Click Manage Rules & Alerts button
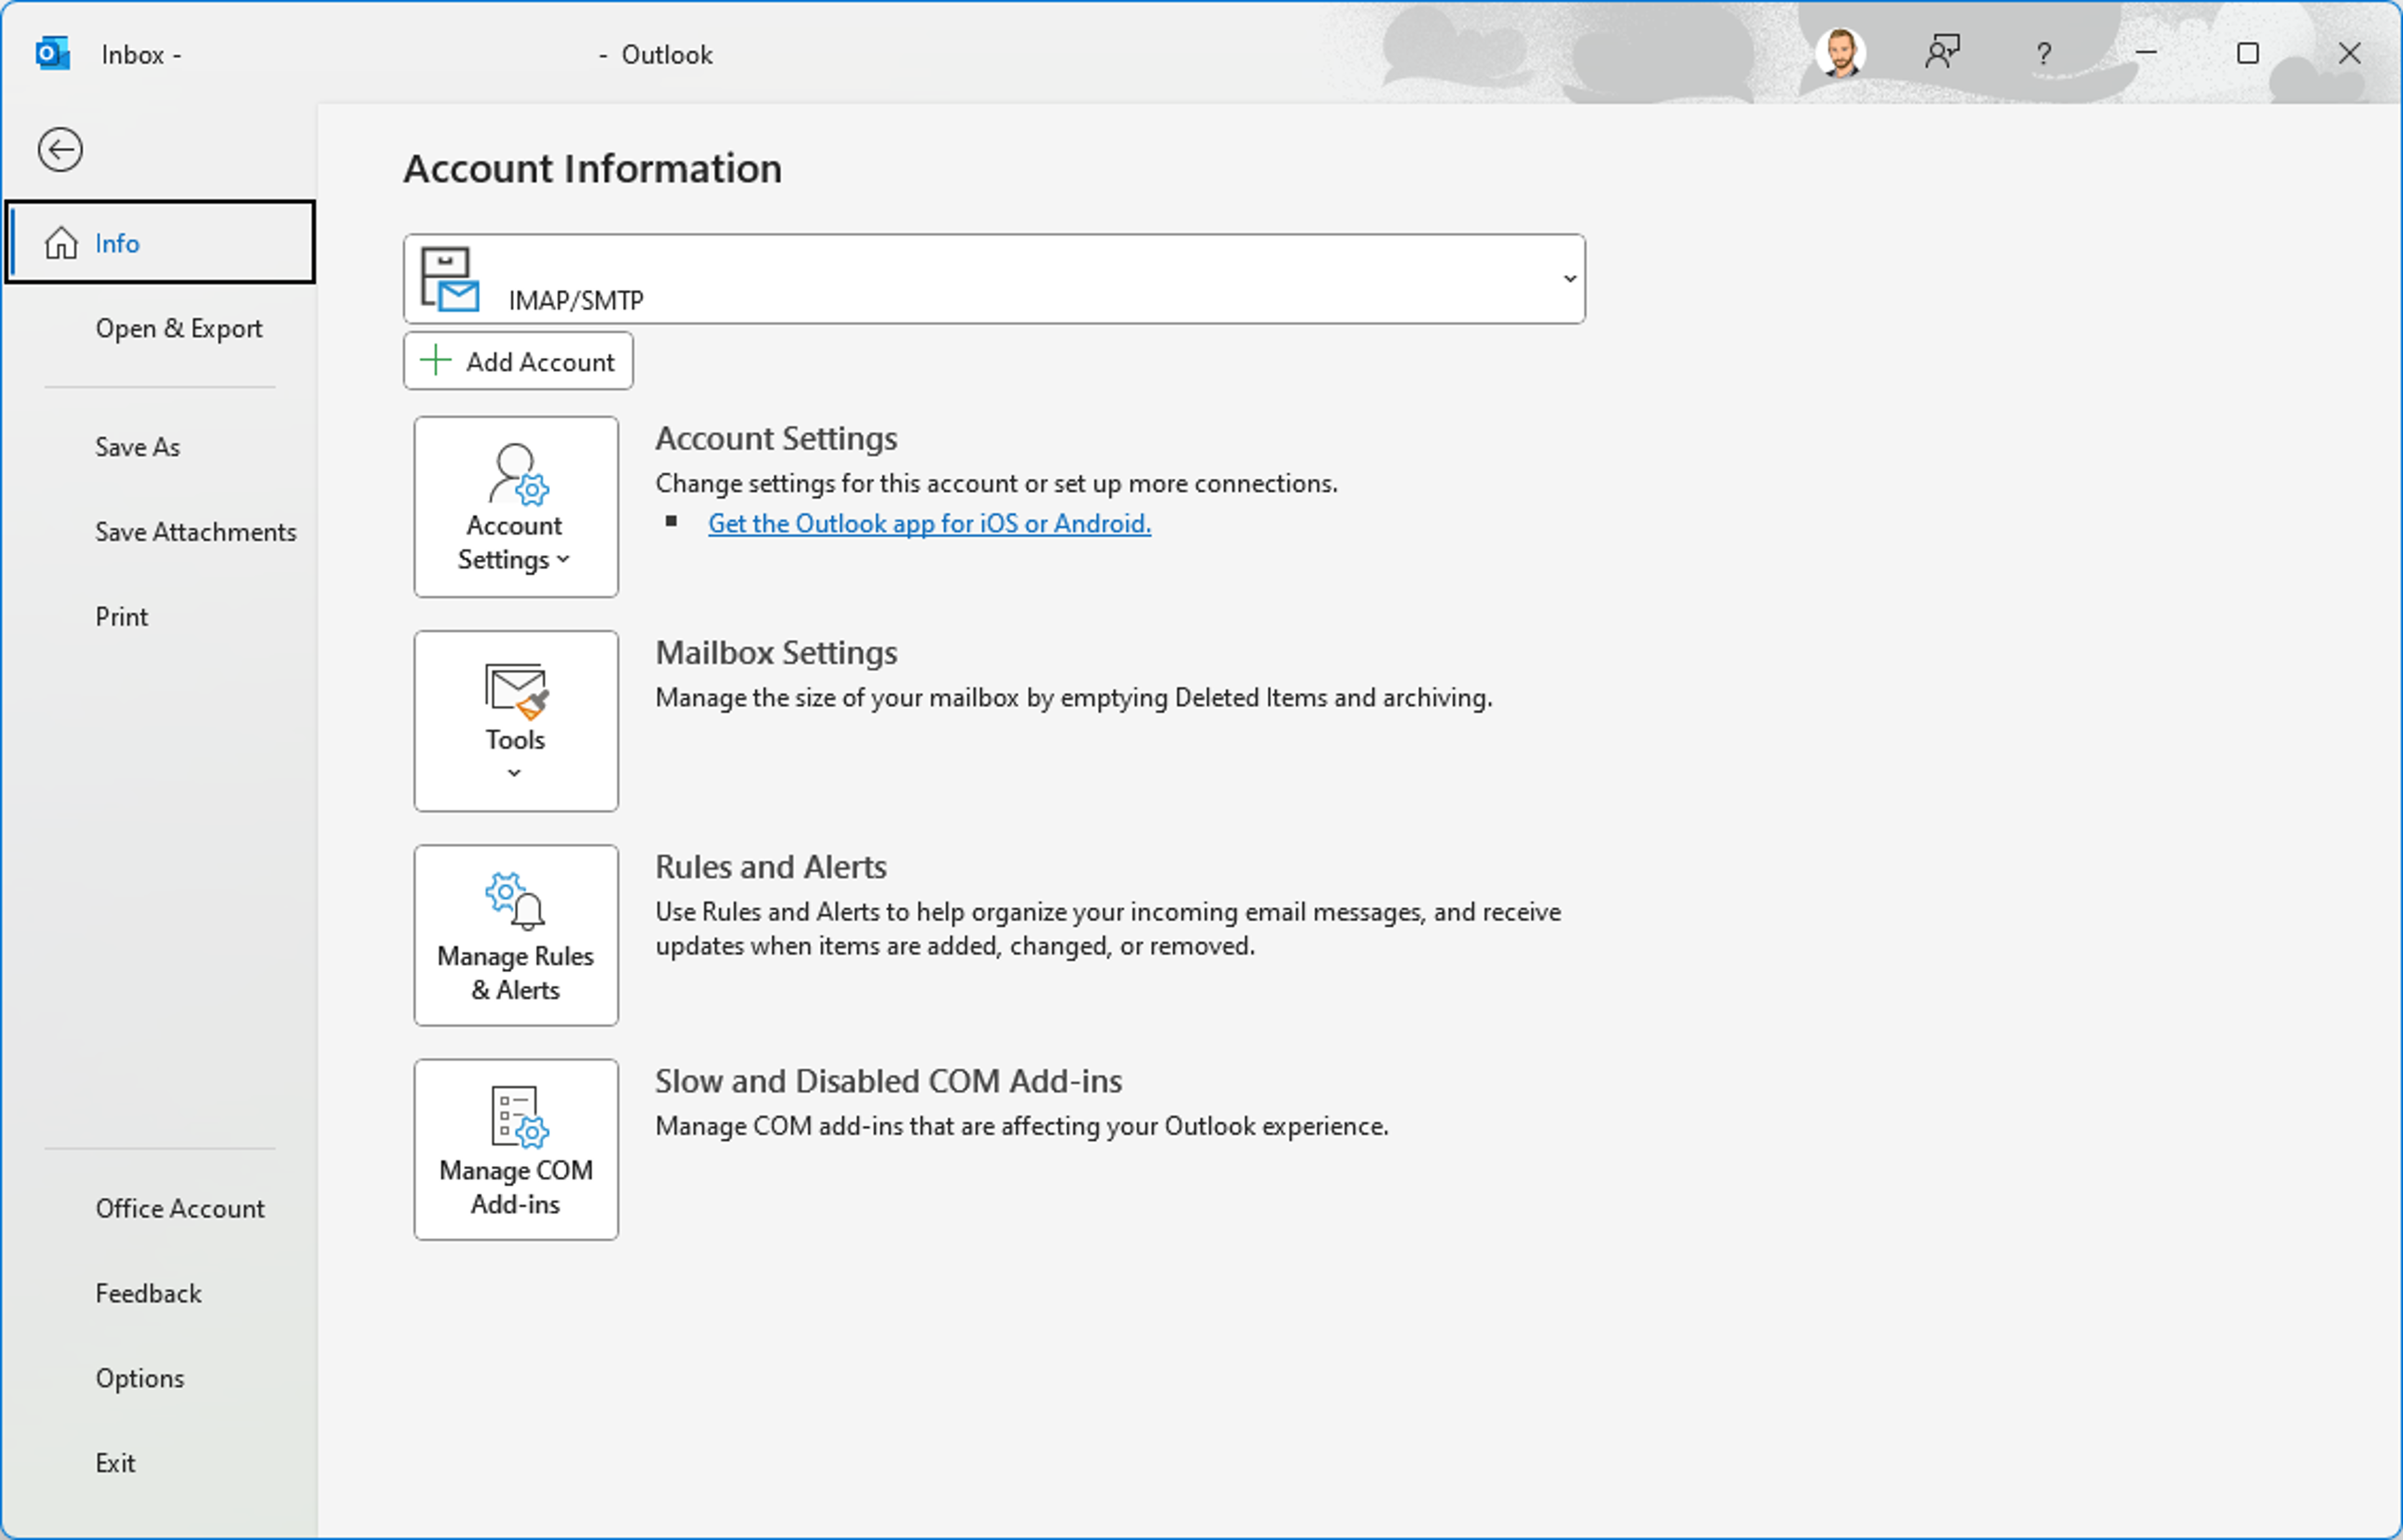Image resolution: width=2403 pixels, height=1540 pixels. [x=516, y=935]
